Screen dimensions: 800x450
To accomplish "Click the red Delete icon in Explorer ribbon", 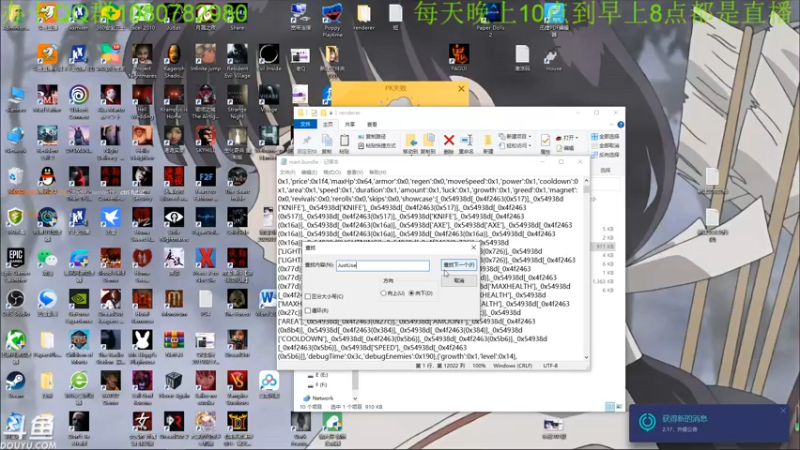I will pyautogui.click(x=449, y=140).
